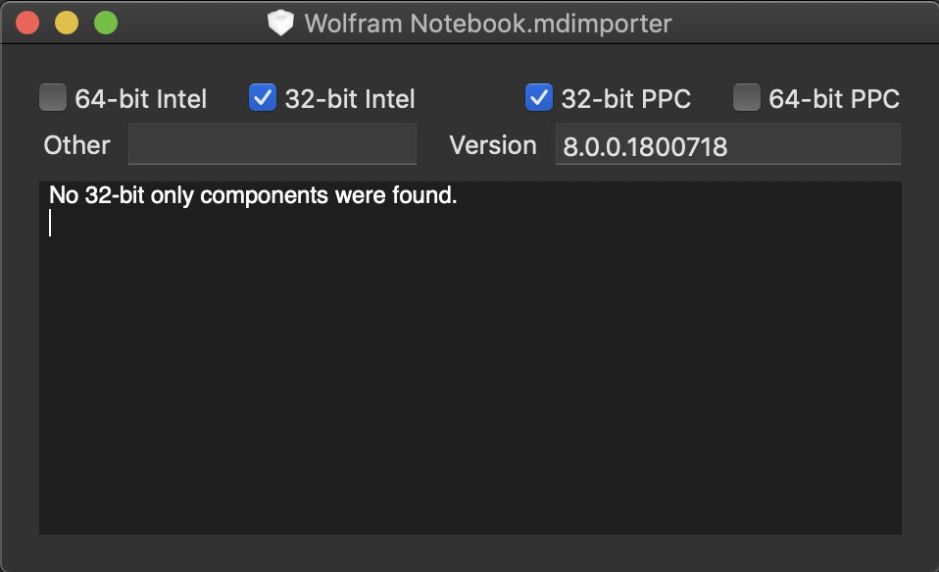Click the "No 32-bit only components" message
The width and height of the screenshot is (939, 572).
253,196
